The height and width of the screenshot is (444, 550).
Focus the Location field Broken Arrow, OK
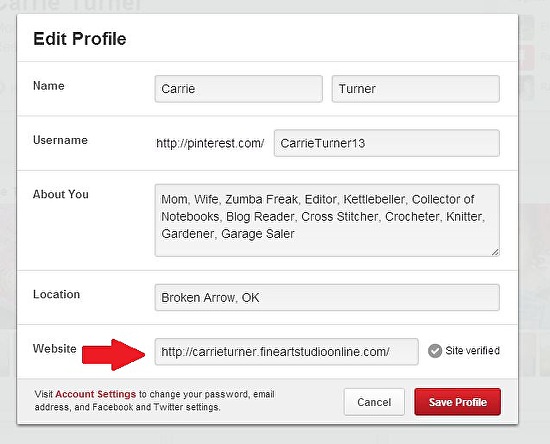coord(327,297)
